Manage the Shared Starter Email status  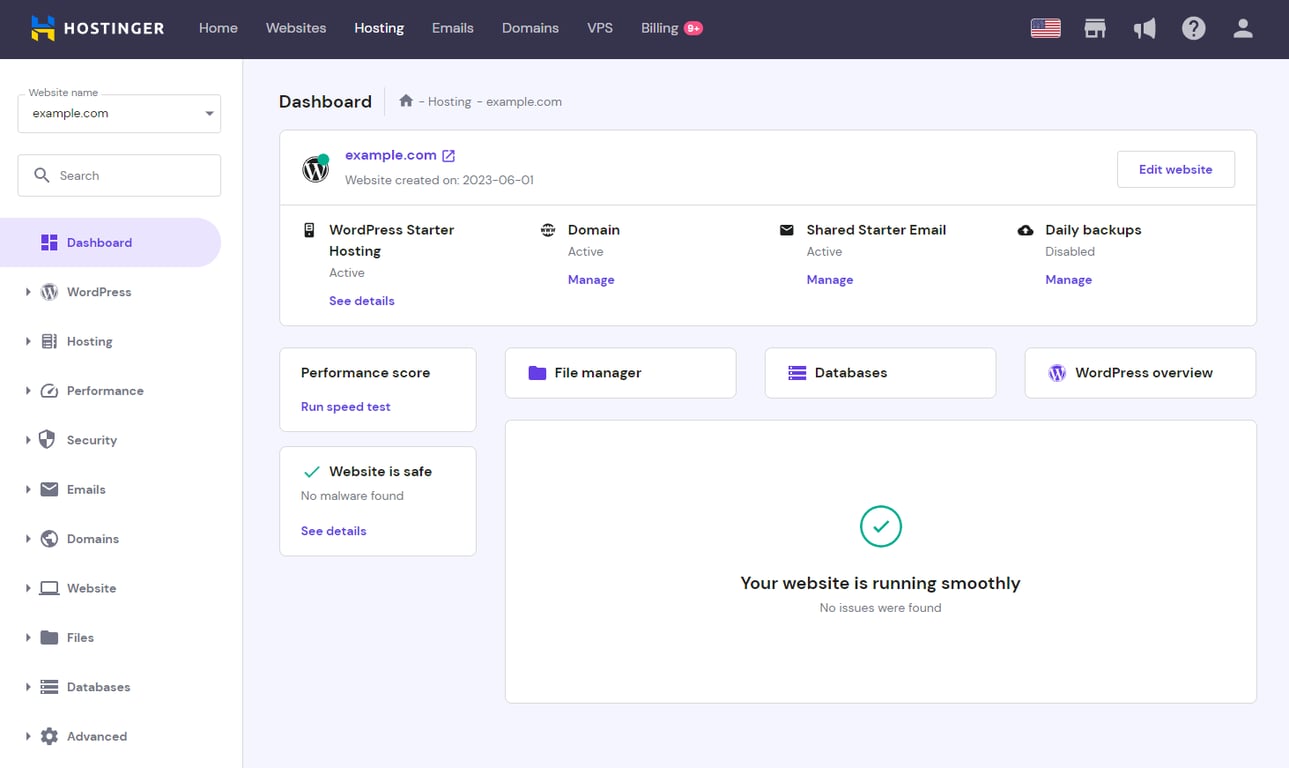pyautogui.click(x=830, y=279)
